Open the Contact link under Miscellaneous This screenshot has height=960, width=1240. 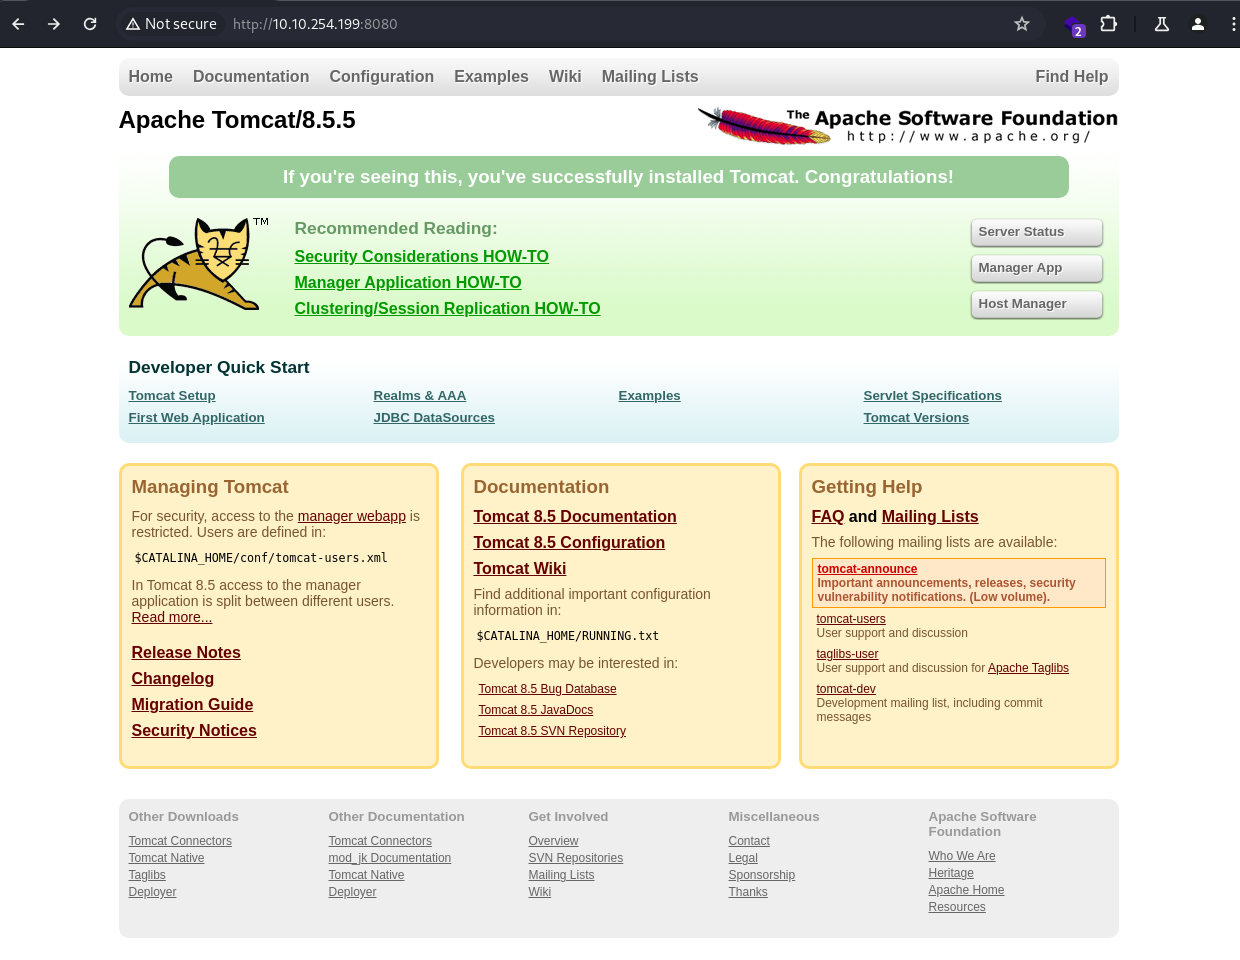pos(749,841)
